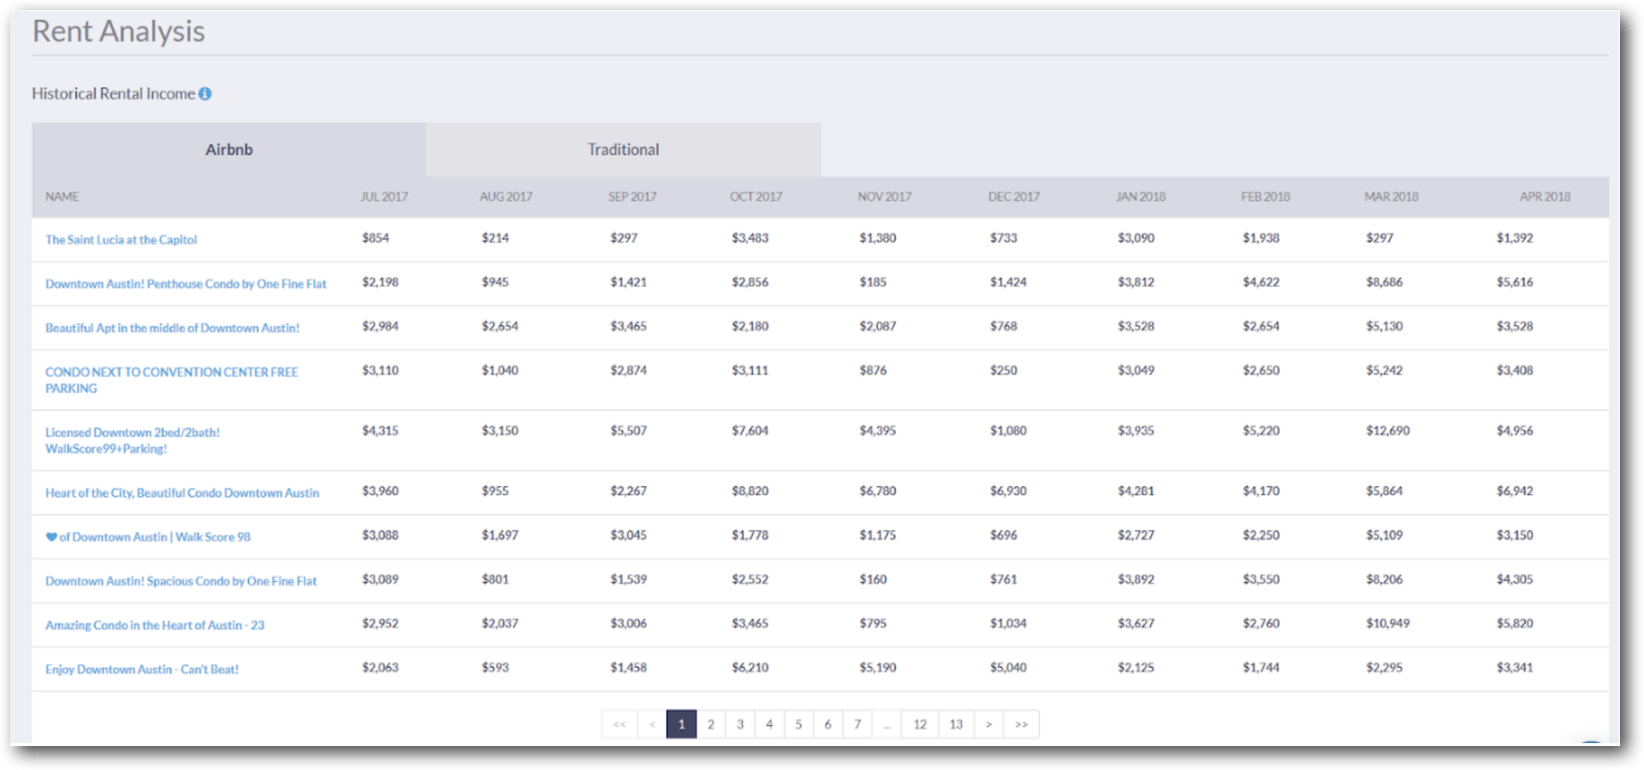Click the SEP 2017 column header
1644x770 pixels.
pyautogui.click(x=633, y=197)
